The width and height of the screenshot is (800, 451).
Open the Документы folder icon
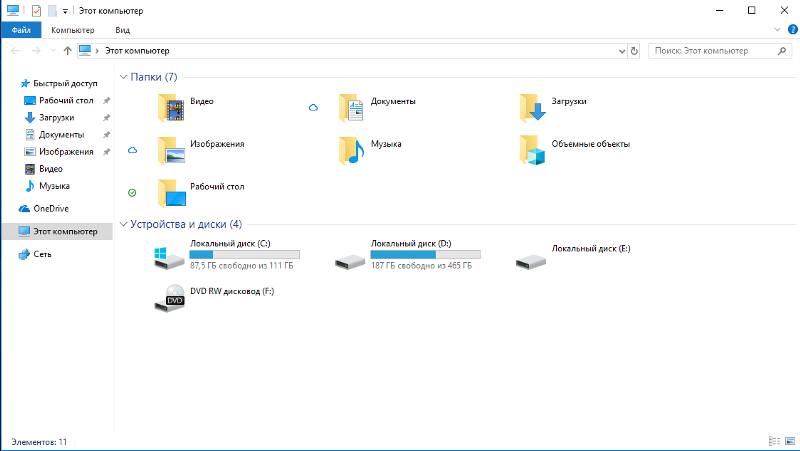click(352, 108)
